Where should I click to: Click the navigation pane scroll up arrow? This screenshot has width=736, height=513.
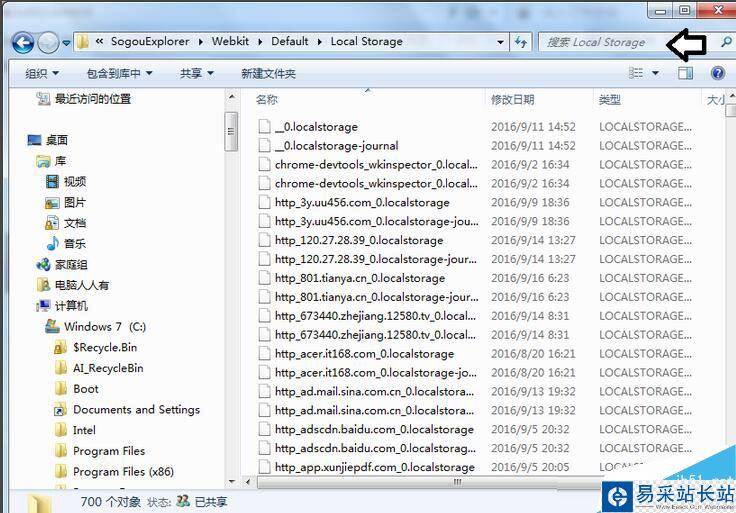coord(231,97)
